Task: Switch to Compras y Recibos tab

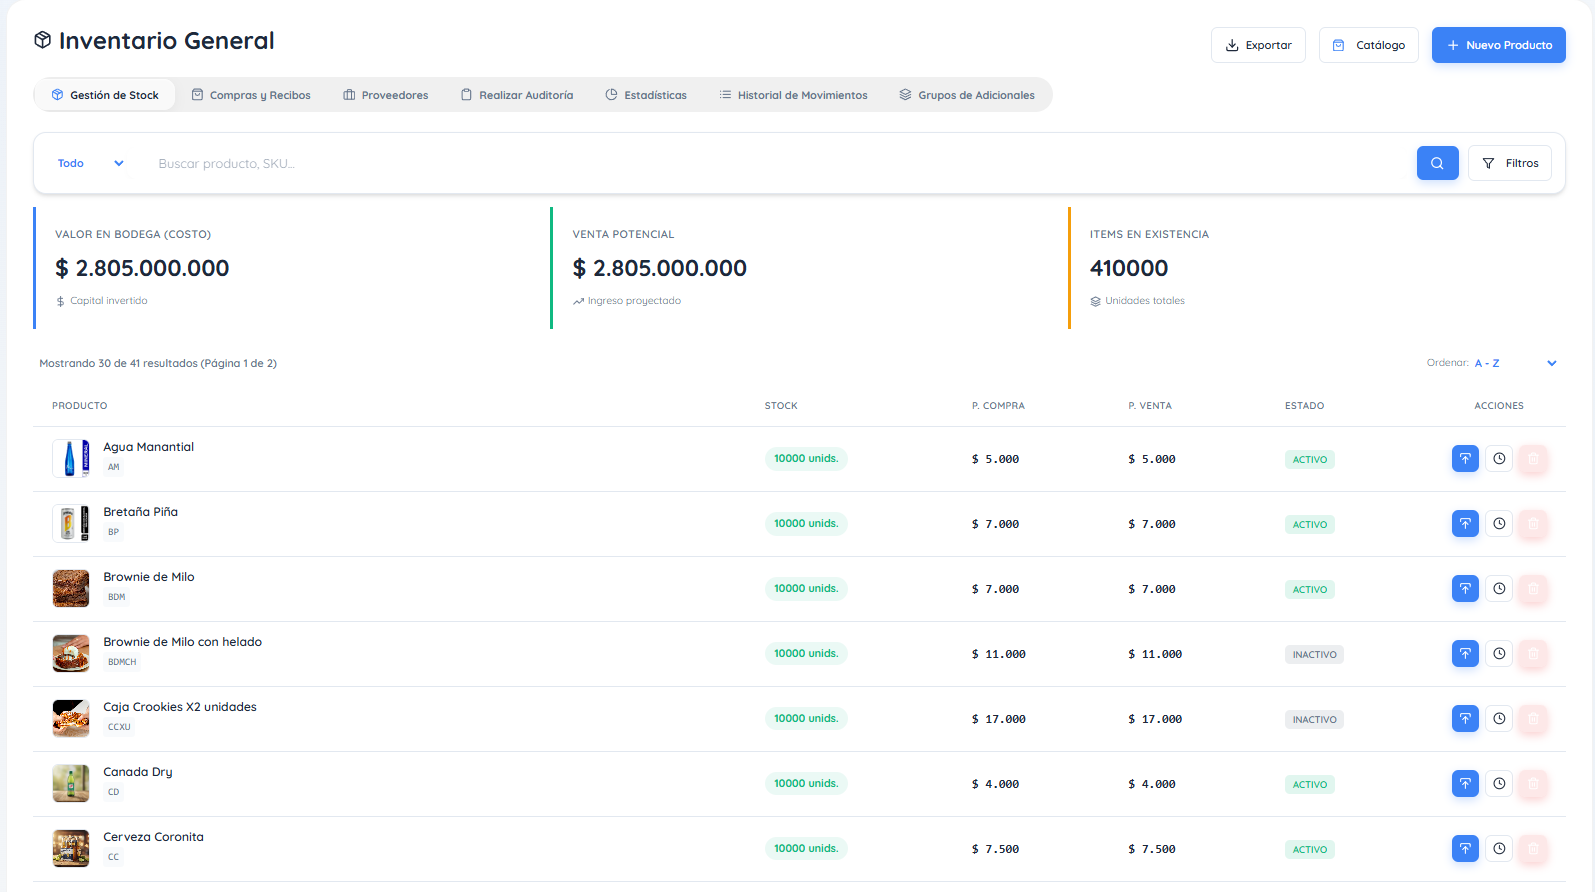Action: (251, 95)
